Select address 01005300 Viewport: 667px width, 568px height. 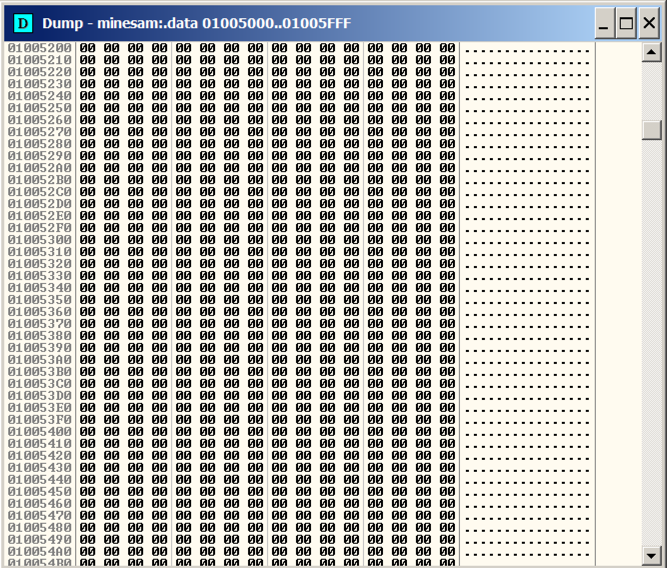40,240
